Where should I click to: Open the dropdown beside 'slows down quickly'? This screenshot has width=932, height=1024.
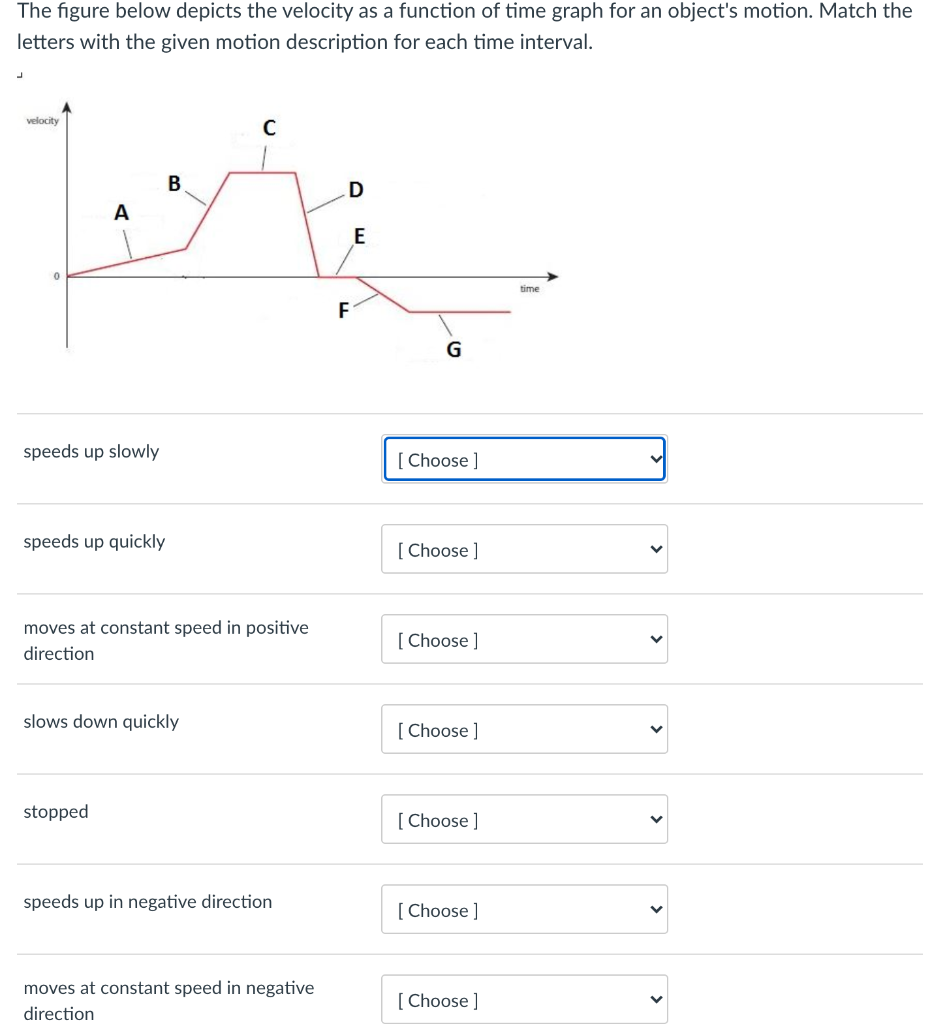524,729
